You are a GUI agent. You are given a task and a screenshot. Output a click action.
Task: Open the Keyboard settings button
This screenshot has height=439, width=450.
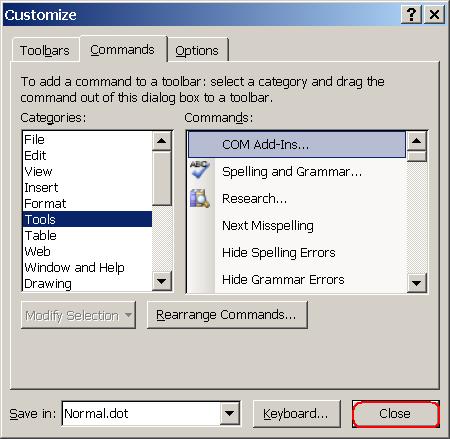[297, 414]
